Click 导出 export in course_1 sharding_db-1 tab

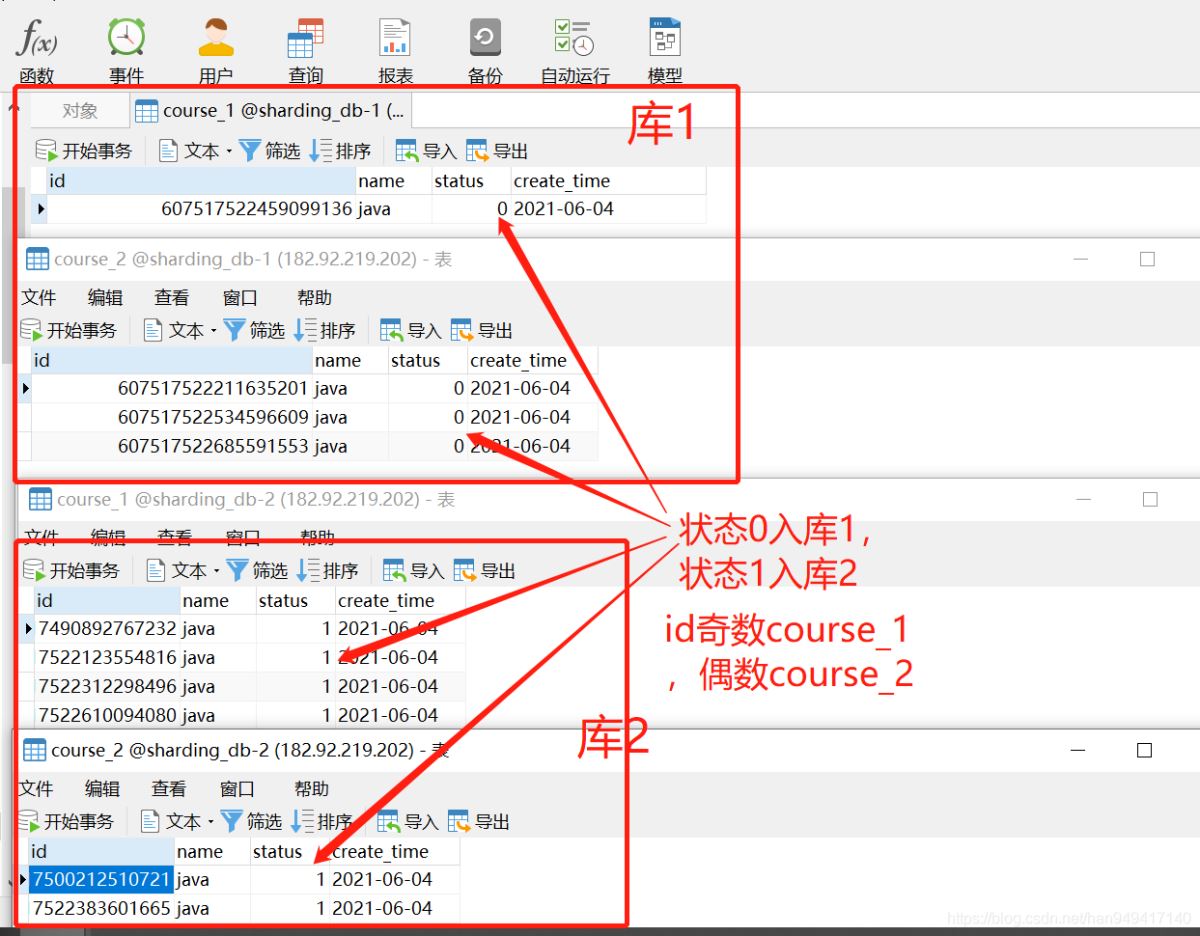pos(497,151)
